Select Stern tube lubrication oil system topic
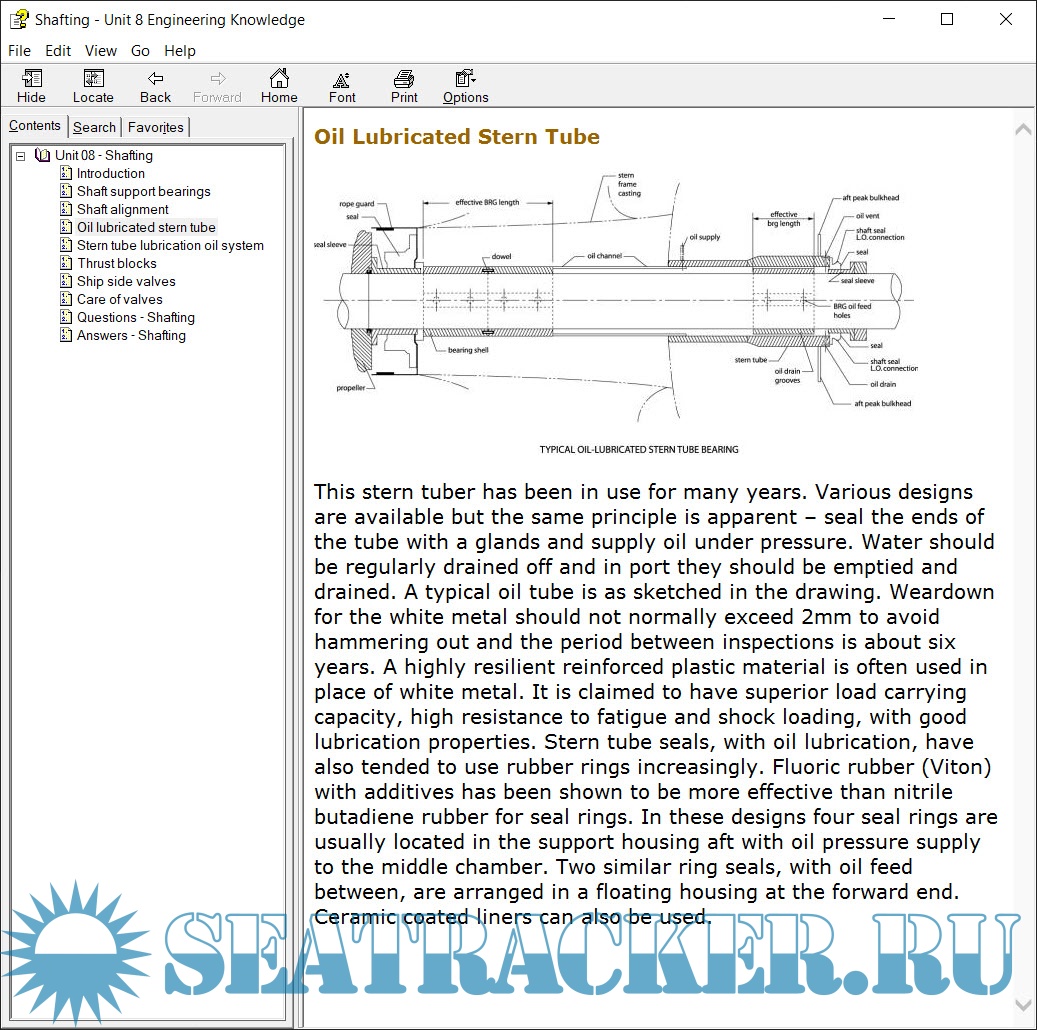This screenshot has width=1037, height=1030. [170, 245]
